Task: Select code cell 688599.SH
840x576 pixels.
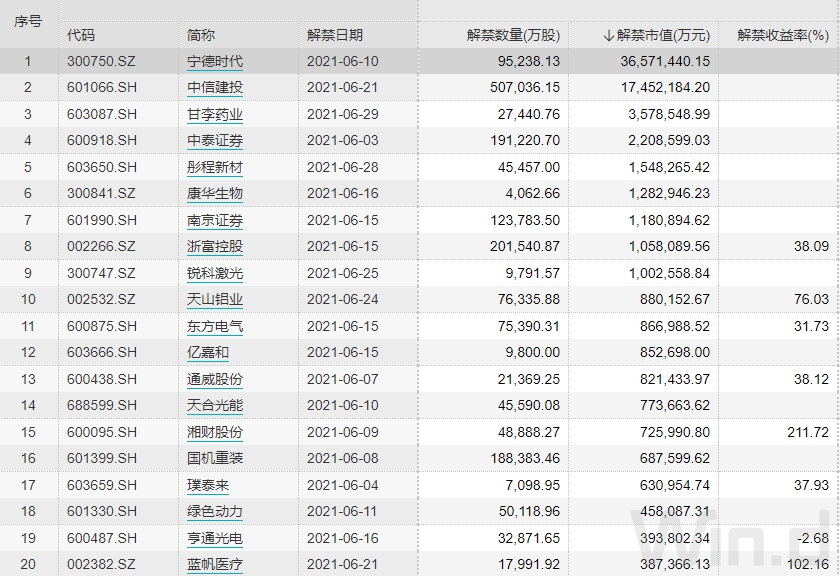Action: (x=102, y=406)
